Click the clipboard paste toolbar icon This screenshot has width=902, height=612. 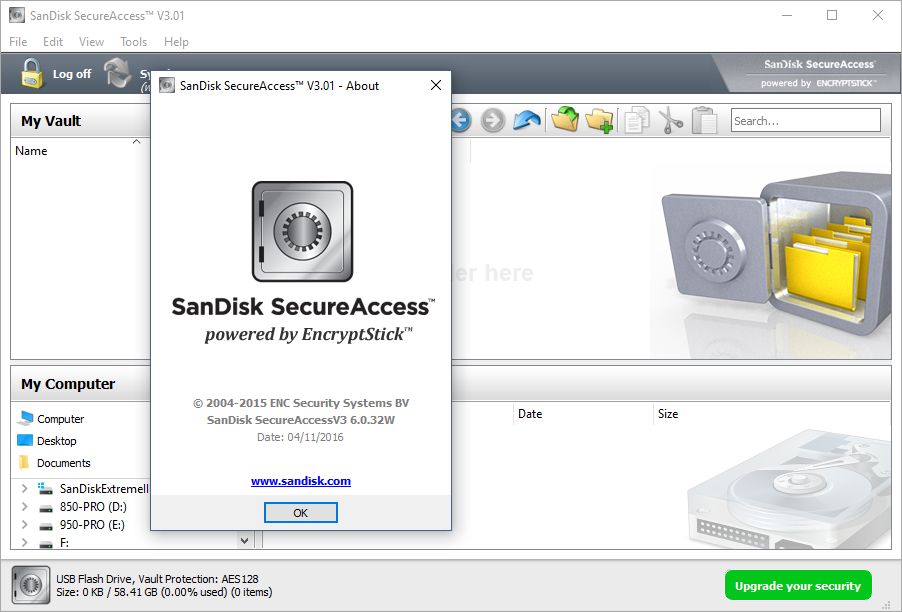click(x=704, y=120)
